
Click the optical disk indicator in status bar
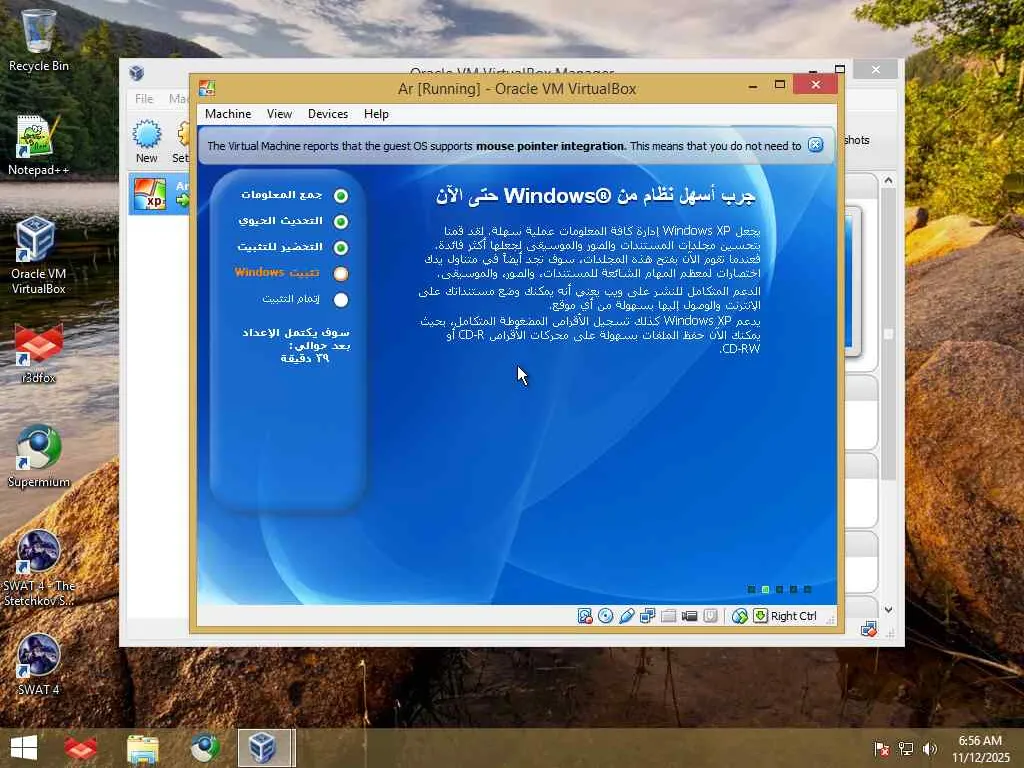coord(605,616)
